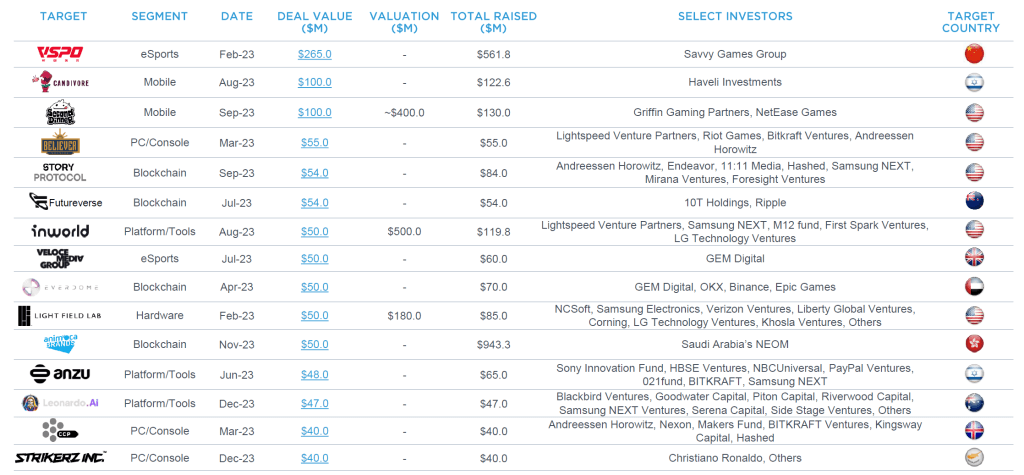
Task: Click inworld's $50.0 deal value link
Action: pyautogui.click(x=315, y=231)
